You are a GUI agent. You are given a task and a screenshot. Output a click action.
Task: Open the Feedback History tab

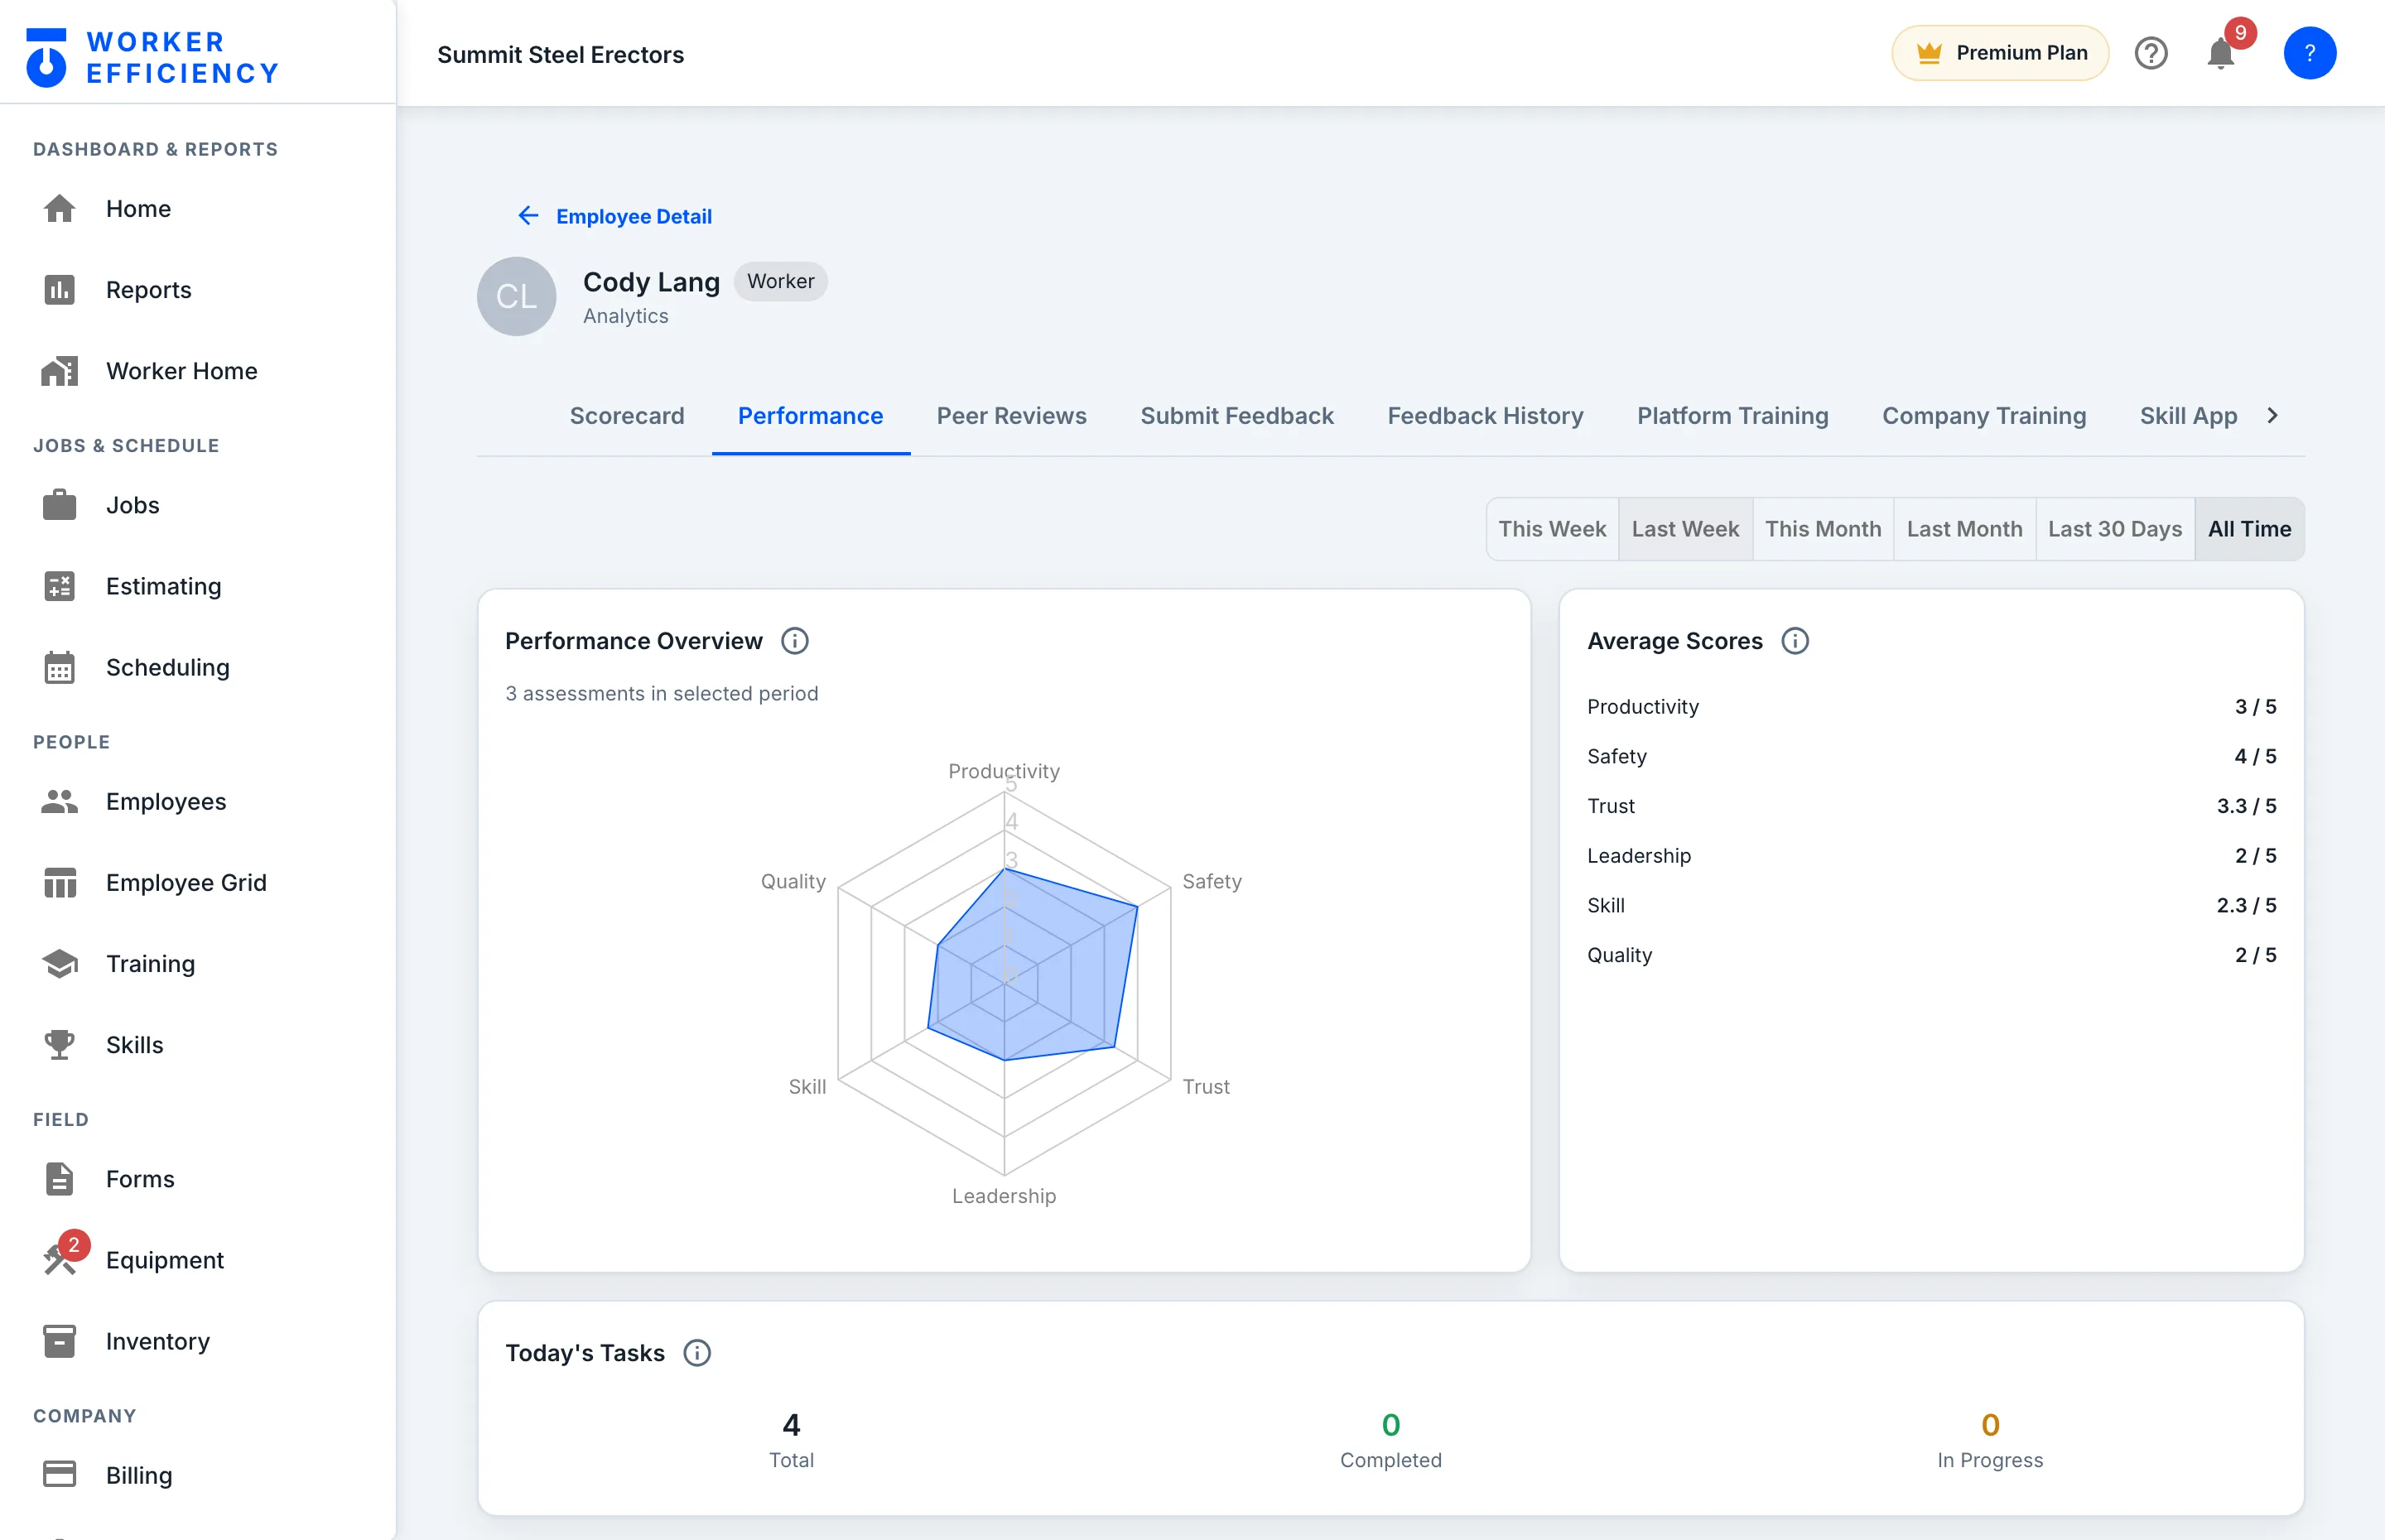pos(1485,415)
